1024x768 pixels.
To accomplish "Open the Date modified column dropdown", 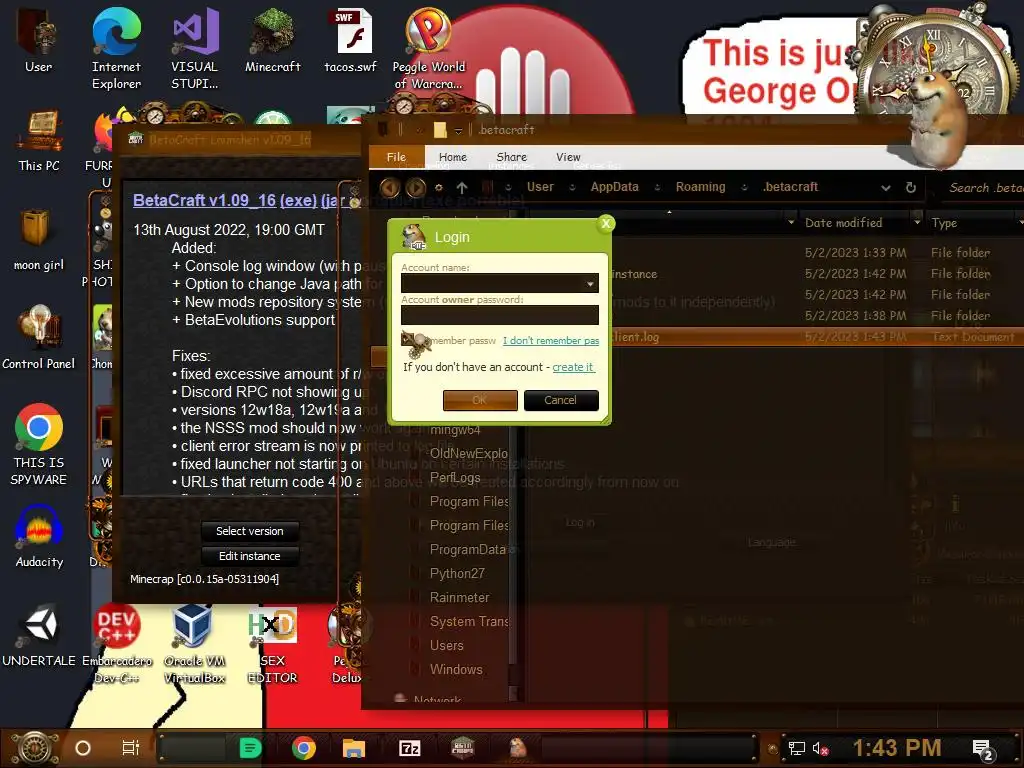I will click(x=917, y=223).
